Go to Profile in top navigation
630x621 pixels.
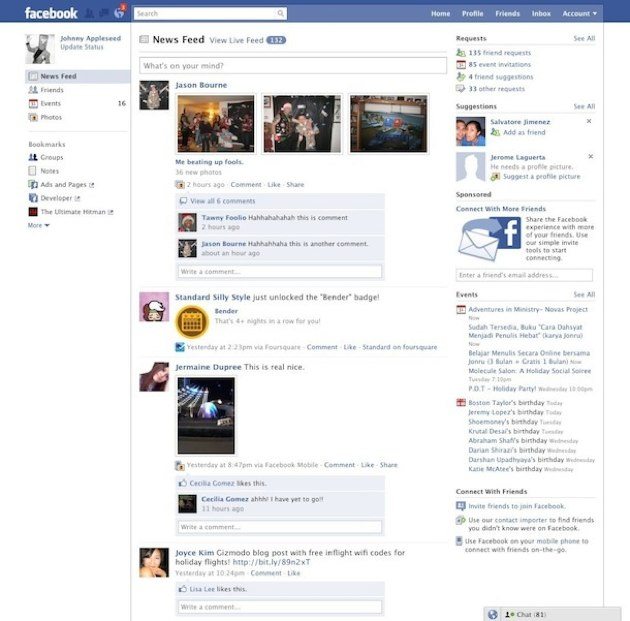pyautogui.click(x=472, y=14)
